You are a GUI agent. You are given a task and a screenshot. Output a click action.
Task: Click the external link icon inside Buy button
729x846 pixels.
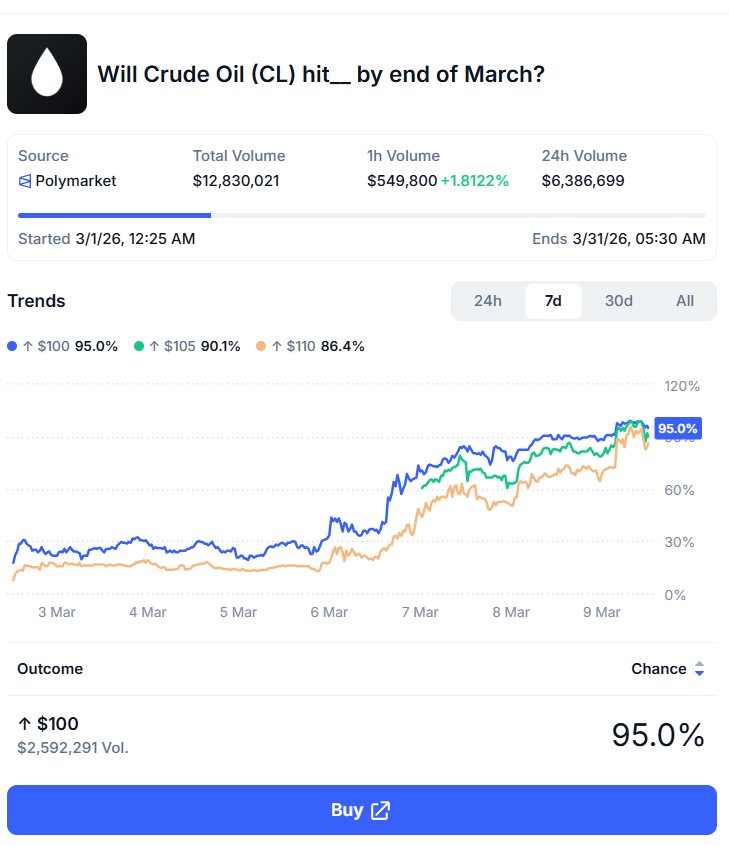pos(381,811)
